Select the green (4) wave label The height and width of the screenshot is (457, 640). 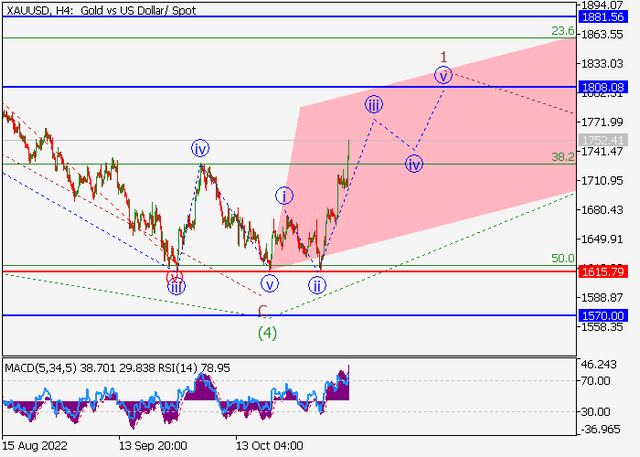[267, 333]
